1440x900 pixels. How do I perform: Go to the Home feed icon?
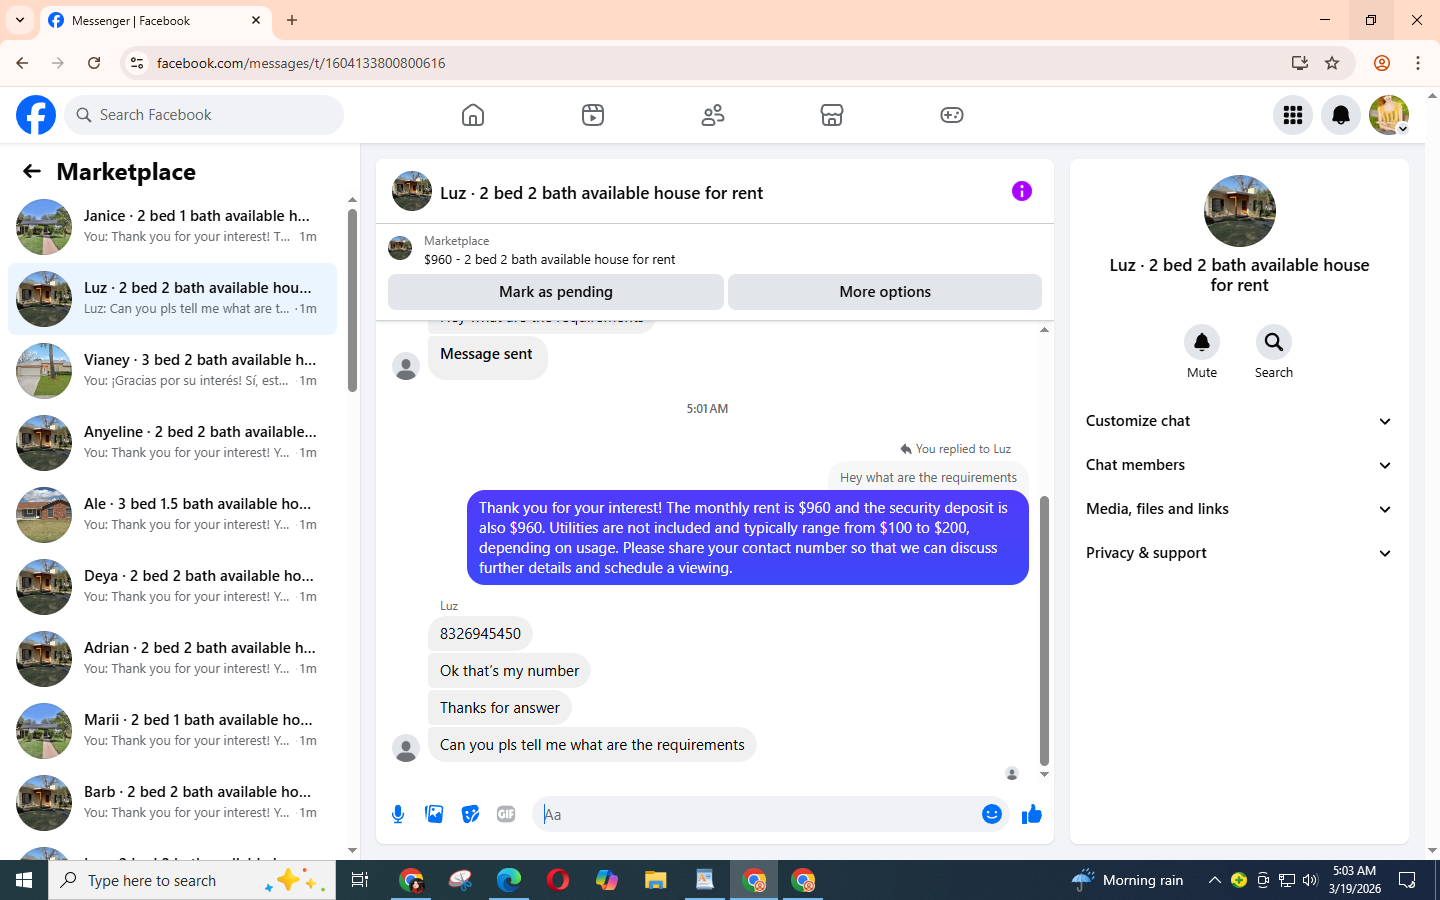(473, 115)
